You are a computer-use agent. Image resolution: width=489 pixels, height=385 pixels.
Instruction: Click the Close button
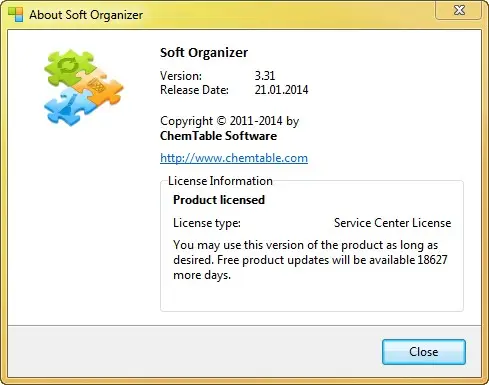pyautogui.click(x=424, y=352)
